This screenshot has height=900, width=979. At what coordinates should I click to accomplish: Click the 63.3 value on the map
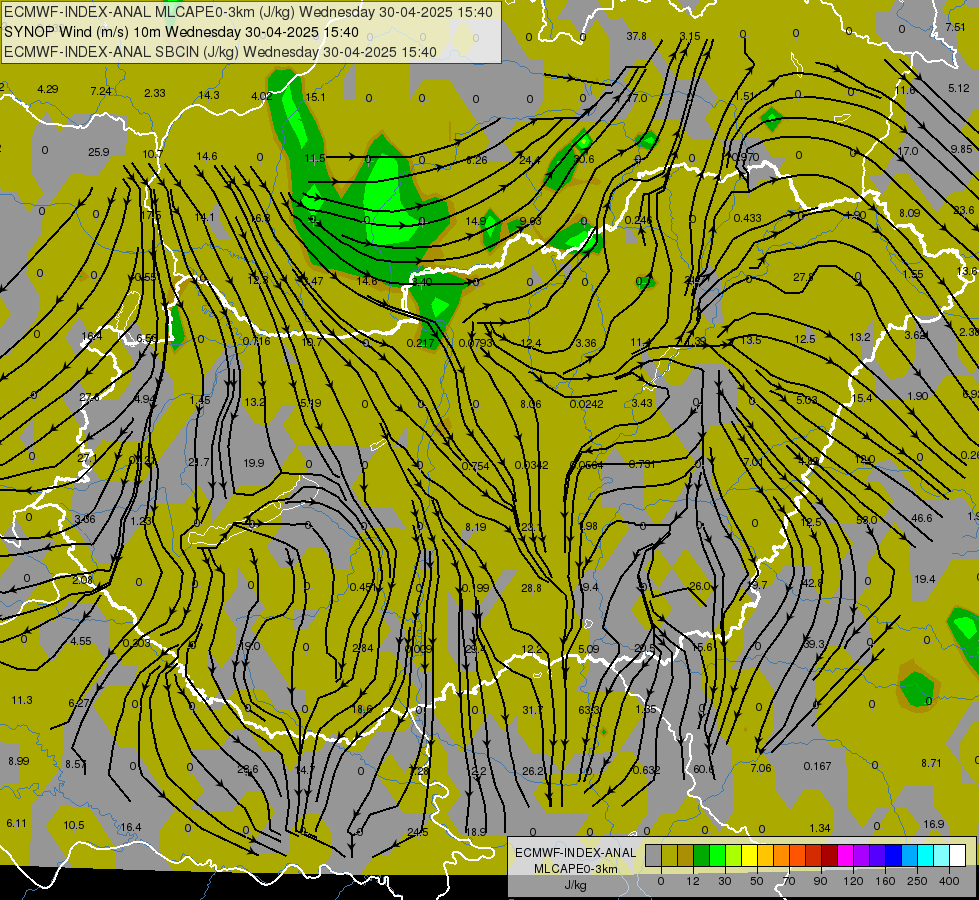pyautogui.click(x=589, y=710)
